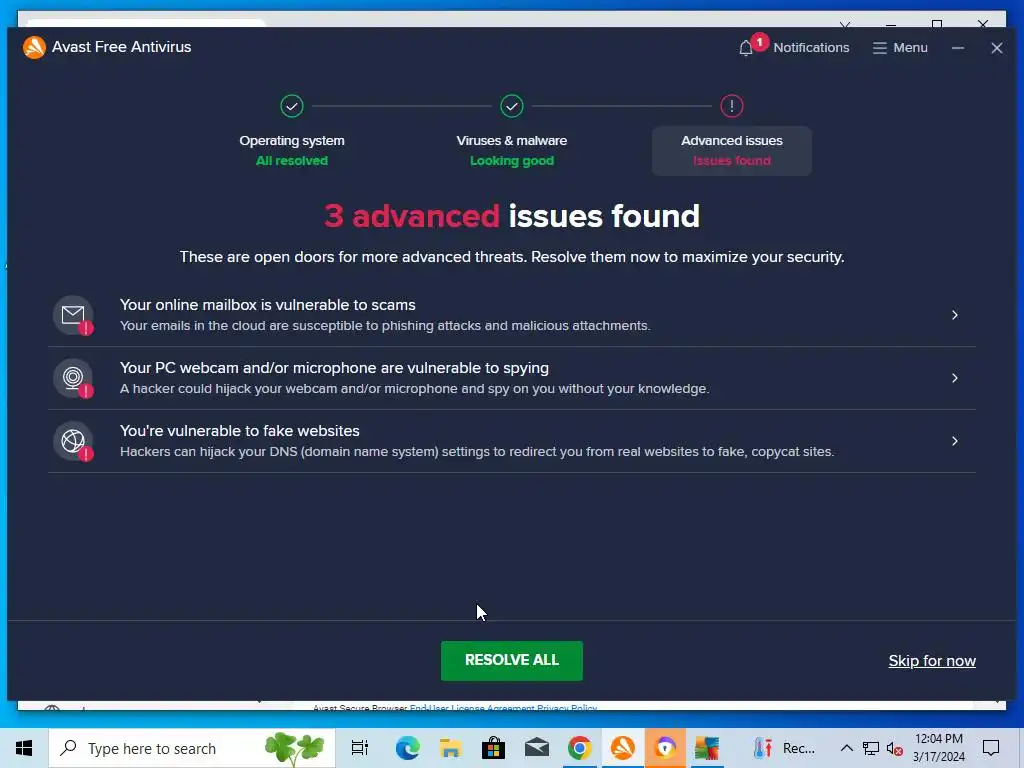
Task: Click End-User License Agreement link behind Avast
Action: click(472, 707)
